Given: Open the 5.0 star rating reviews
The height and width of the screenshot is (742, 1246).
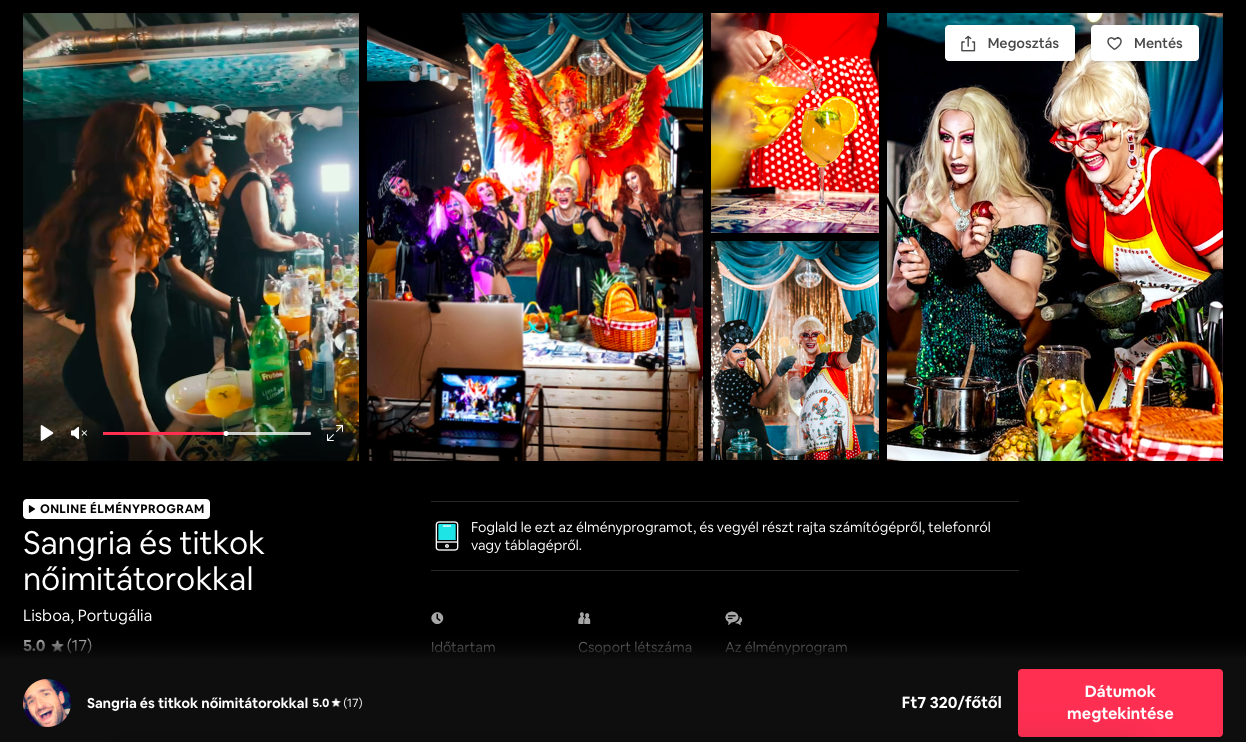Looking at the screenshot, I should point(57,646).
